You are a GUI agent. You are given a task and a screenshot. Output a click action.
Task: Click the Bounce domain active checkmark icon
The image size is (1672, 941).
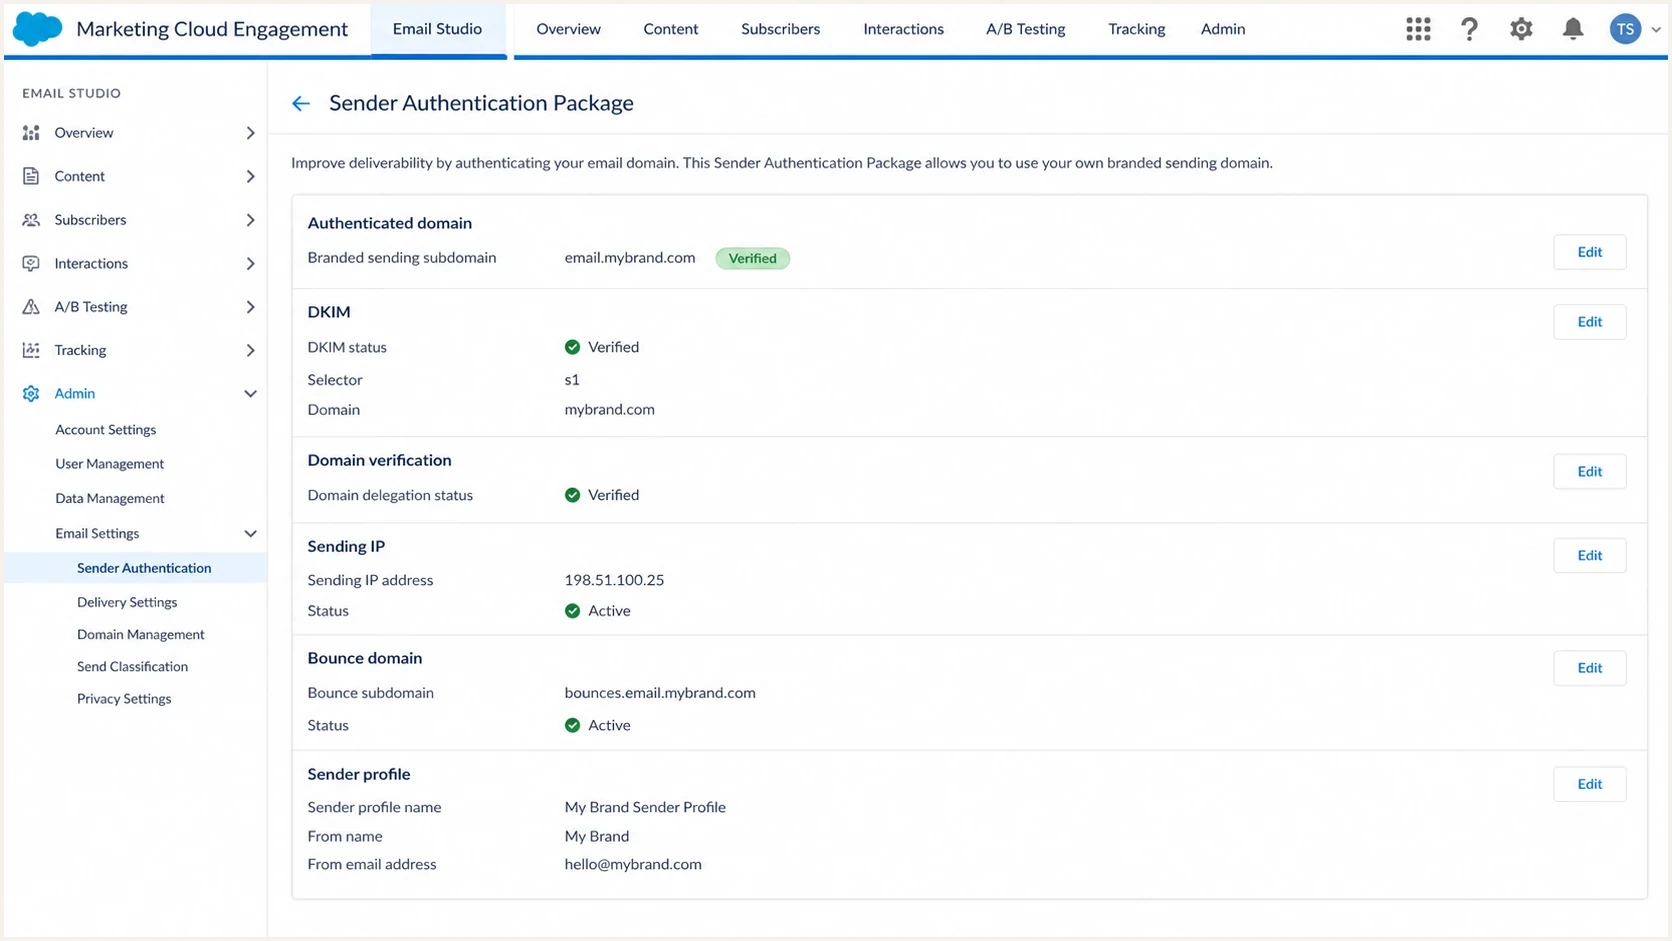572,725
